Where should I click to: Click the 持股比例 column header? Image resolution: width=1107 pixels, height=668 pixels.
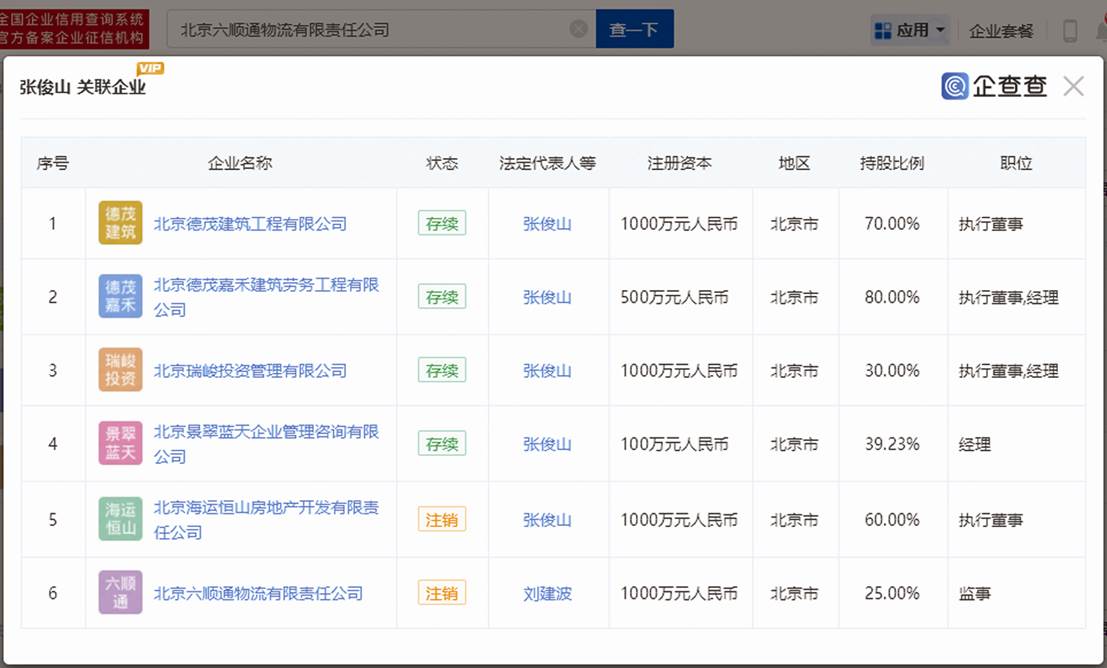pos(892,163)
